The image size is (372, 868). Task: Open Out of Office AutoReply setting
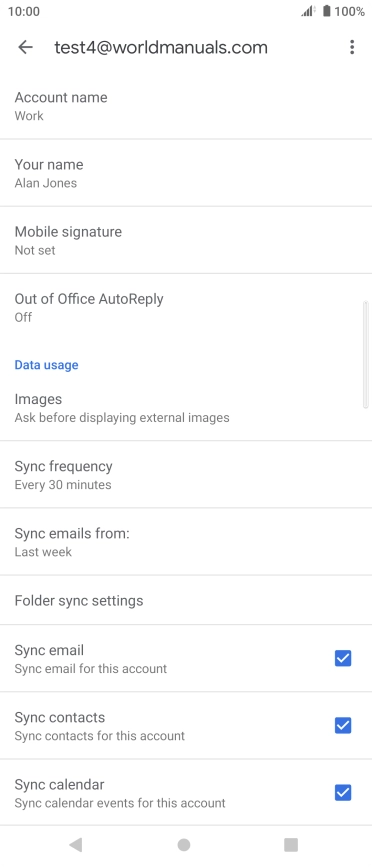point(186,307)
